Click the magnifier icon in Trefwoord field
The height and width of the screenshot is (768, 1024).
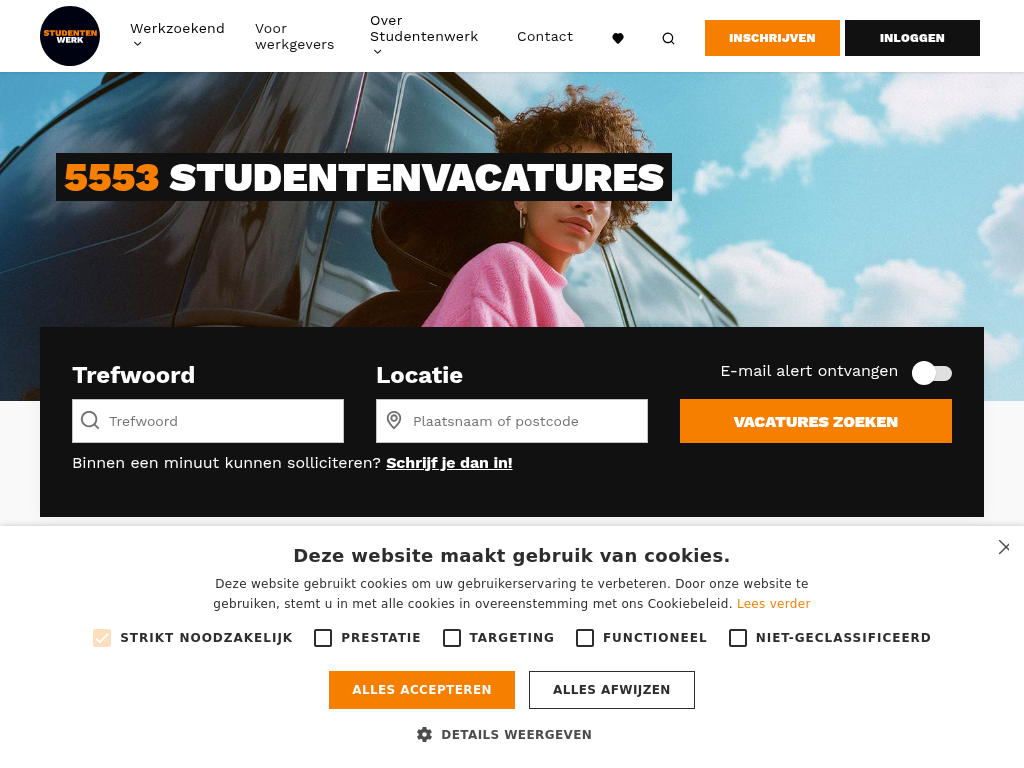click(x=90, y=421)
